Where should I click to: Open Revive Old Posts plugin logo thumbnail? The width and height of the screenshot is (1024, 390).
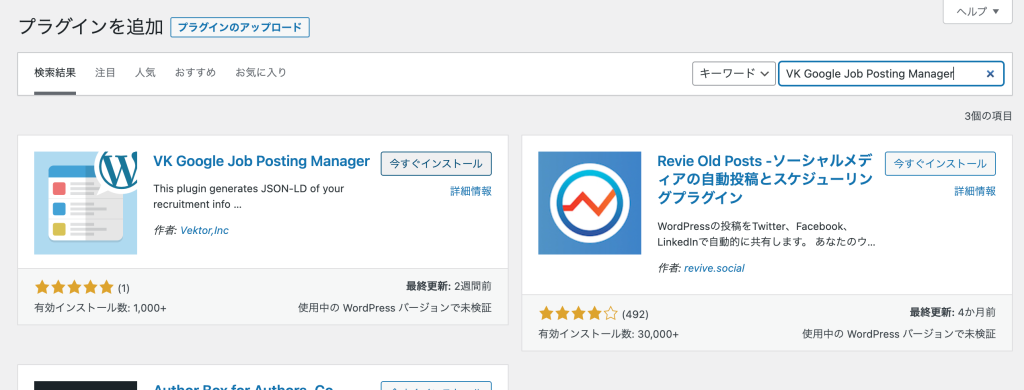tap(590, 203)
